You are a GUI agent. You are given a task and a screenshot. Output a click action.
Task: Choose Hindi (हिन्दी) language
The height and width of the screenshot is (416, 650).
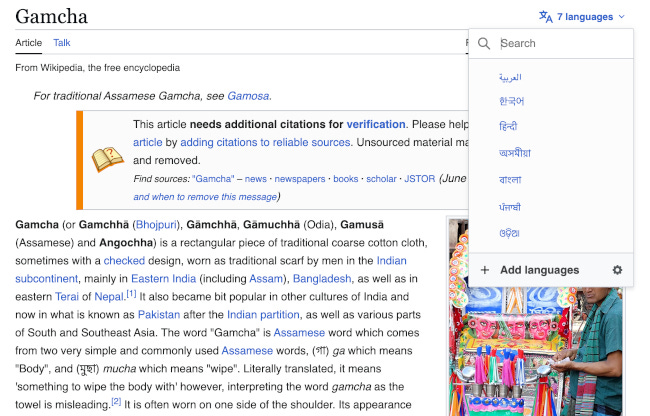[508, 126]
